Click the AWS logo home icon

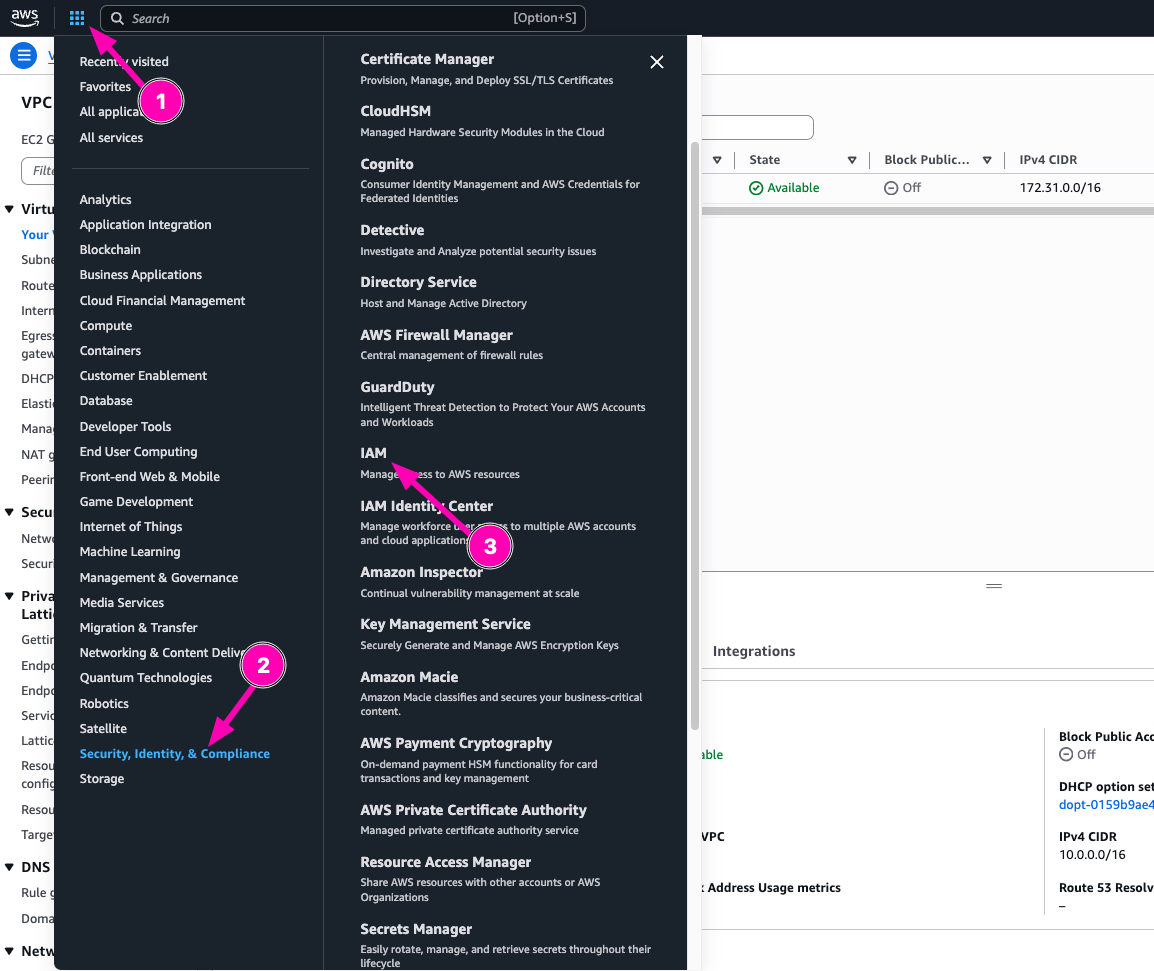25,18
